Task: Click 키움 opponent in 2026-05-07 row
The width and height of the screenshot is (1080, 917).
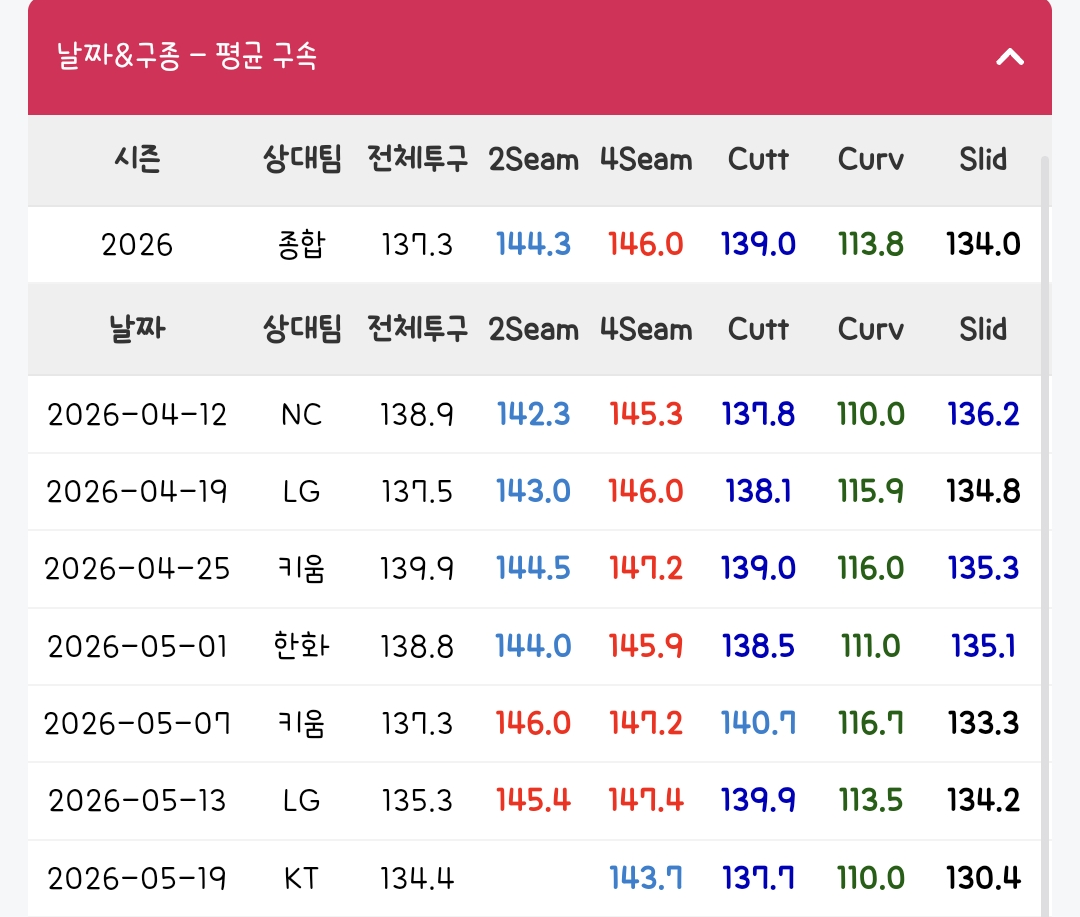Action: (301, 724)
